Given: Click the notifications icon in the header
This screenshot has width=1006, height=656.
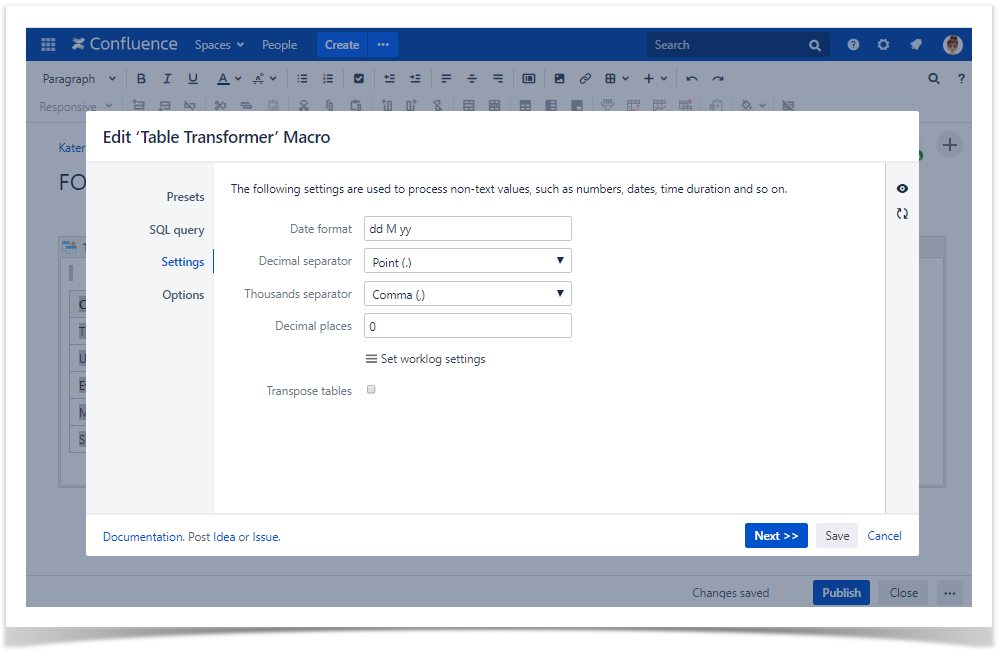Looking at the screenshot, I should tap(915, 45).
